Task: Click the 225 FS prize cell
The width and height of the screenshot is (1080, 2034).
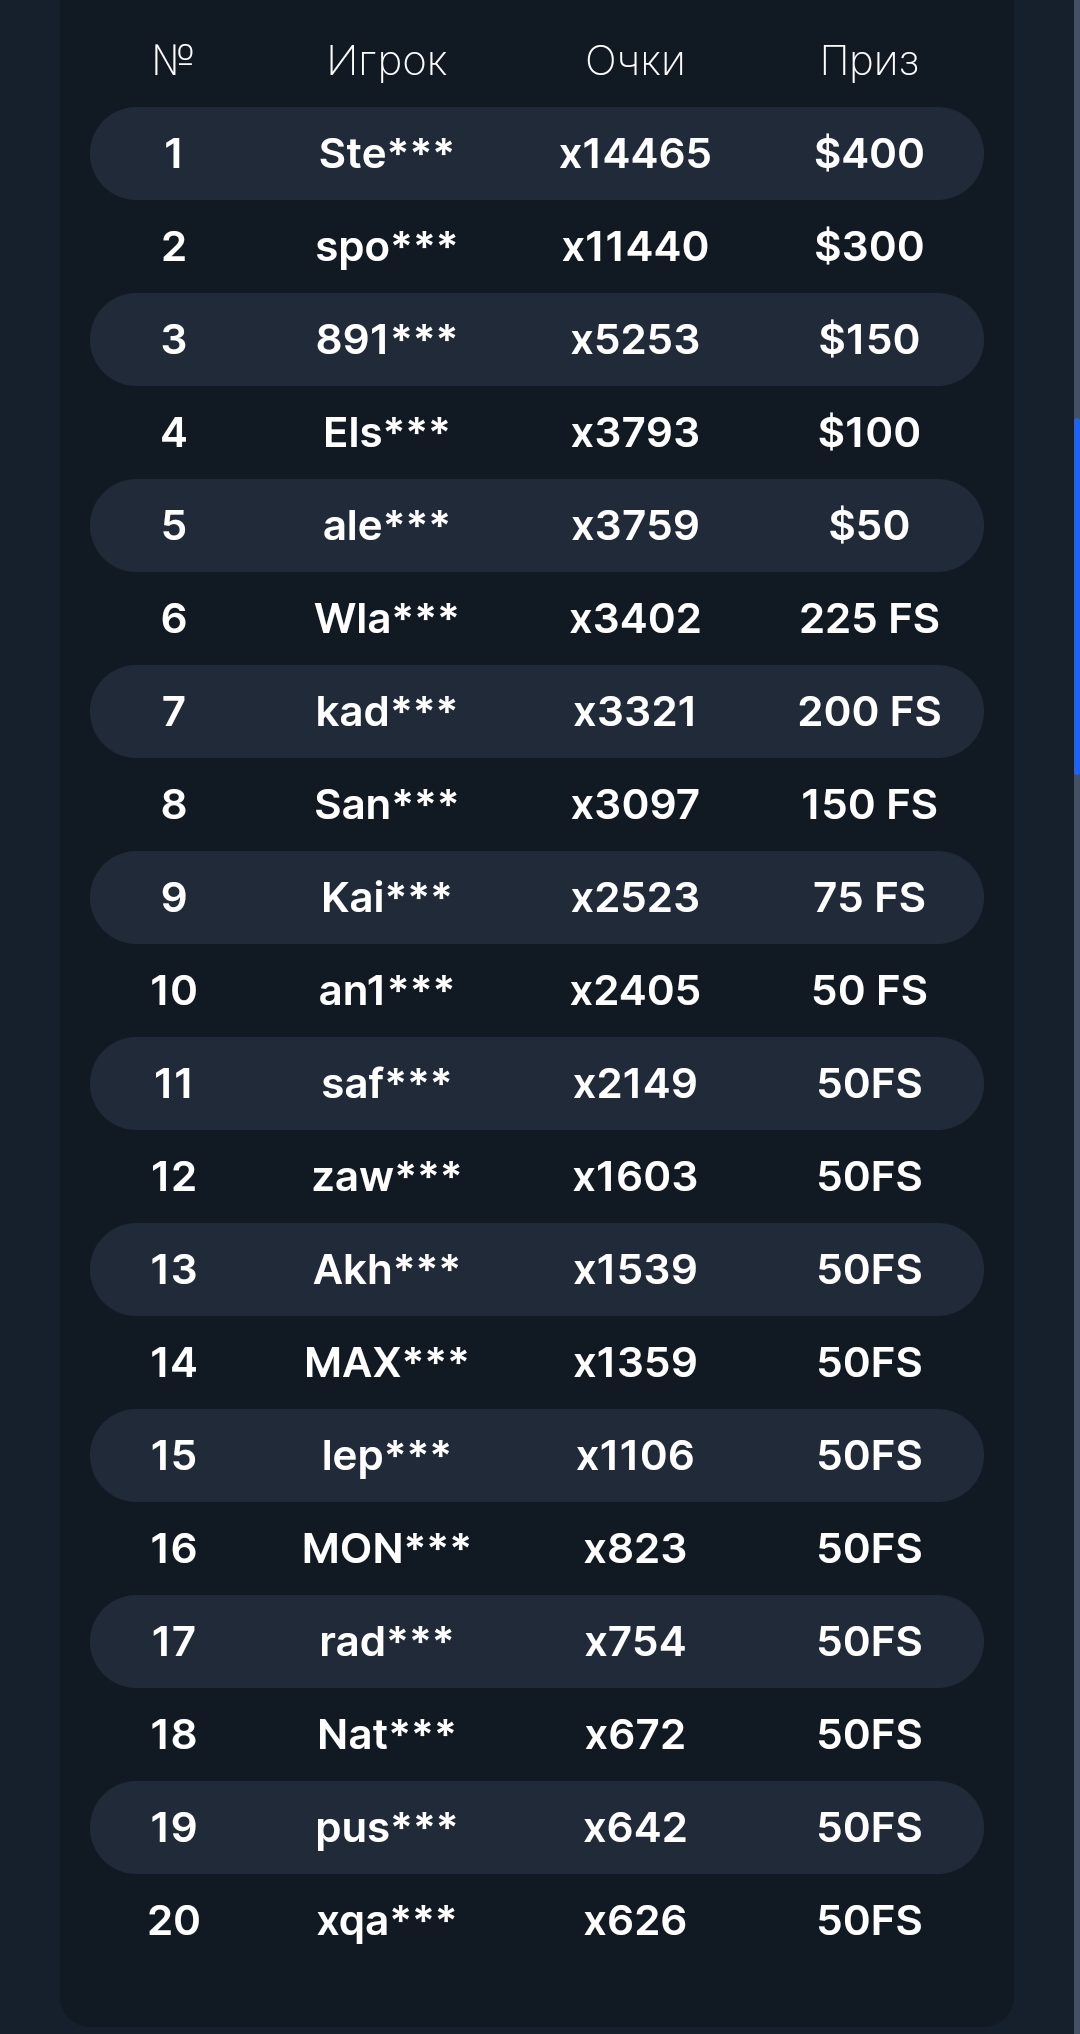Action: click(x=869, y=619)
